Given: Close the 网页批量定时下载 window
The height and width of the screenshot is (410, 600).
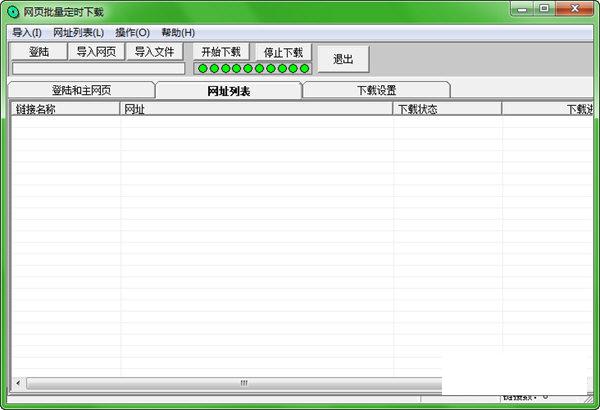Looking at the screenshot, I should point(574,9).
